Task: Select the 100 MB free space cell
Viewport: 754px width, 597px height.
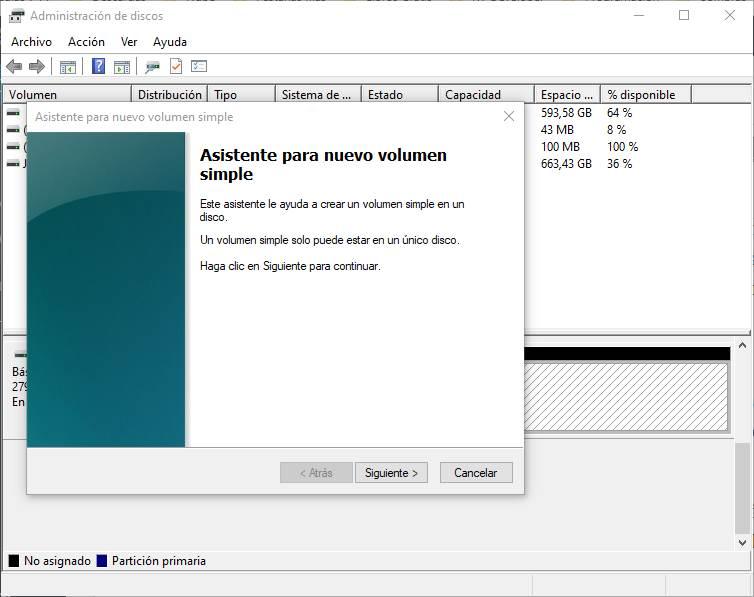Action: point(560,147)
